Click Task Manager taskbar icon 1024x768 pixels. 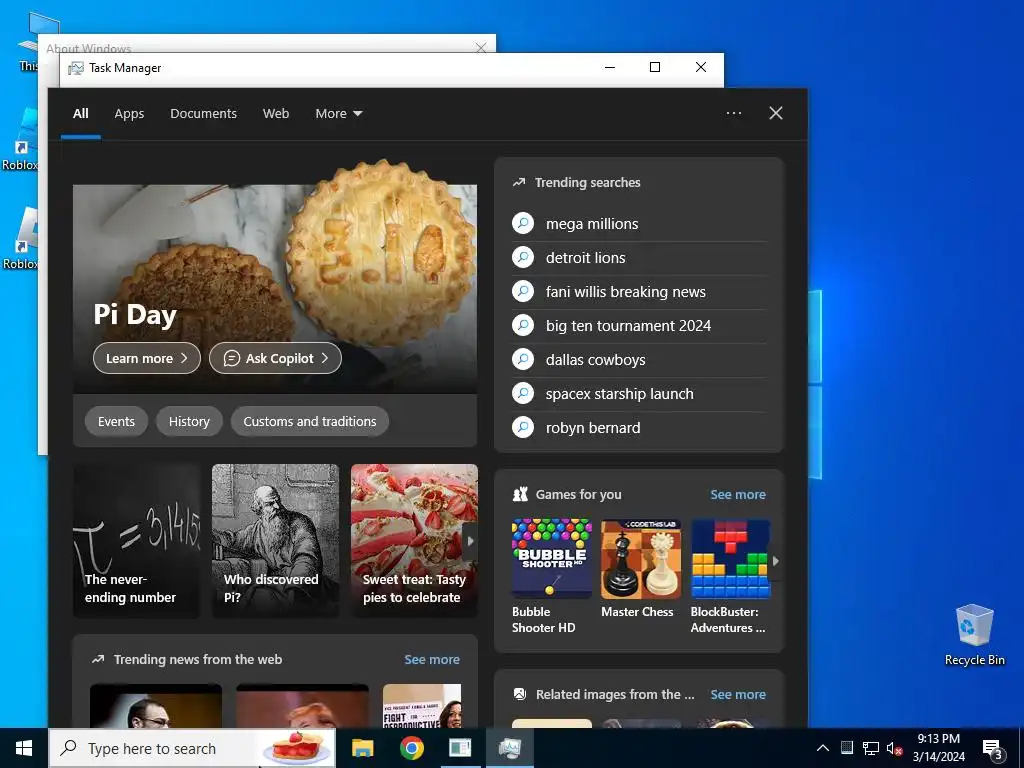pos(509,748)
